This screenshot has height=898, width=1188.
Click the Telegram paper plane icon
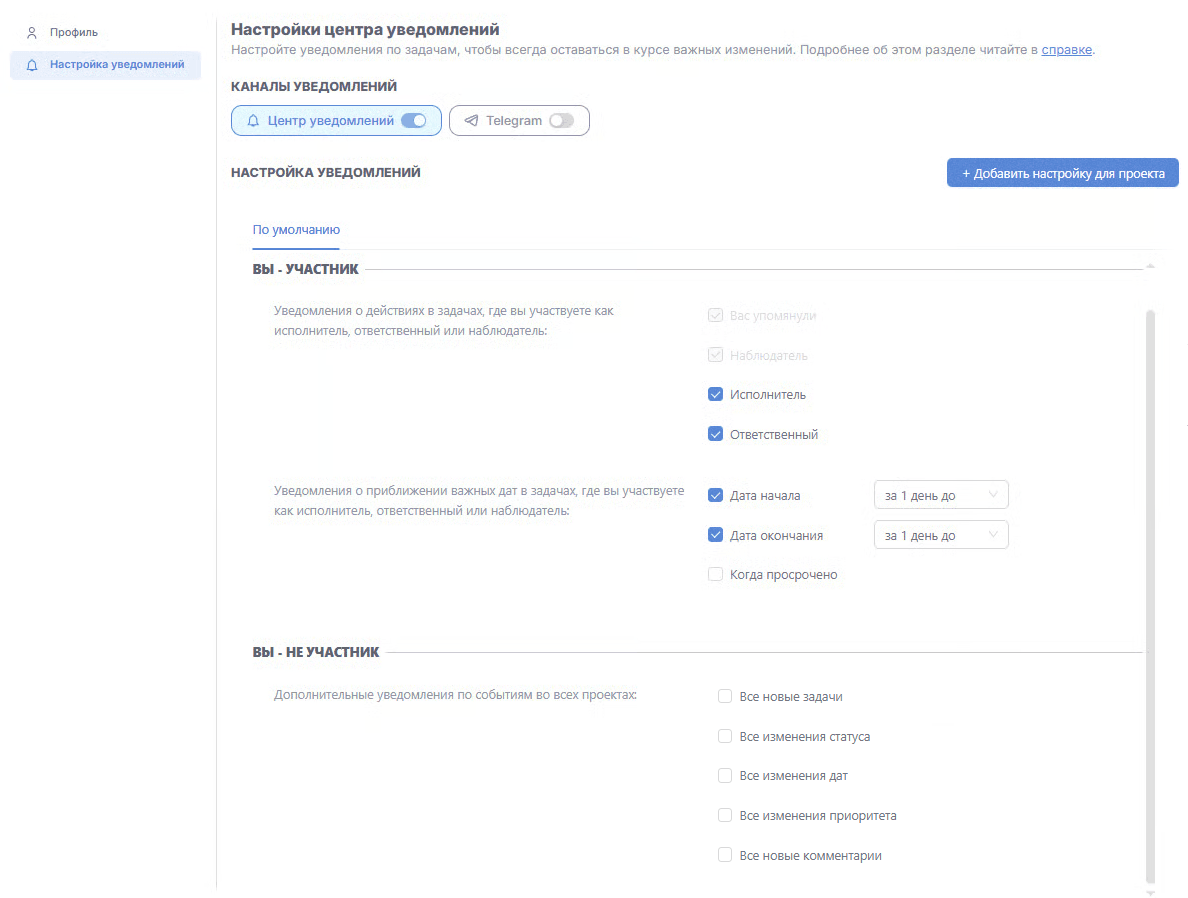click(471, 121)
